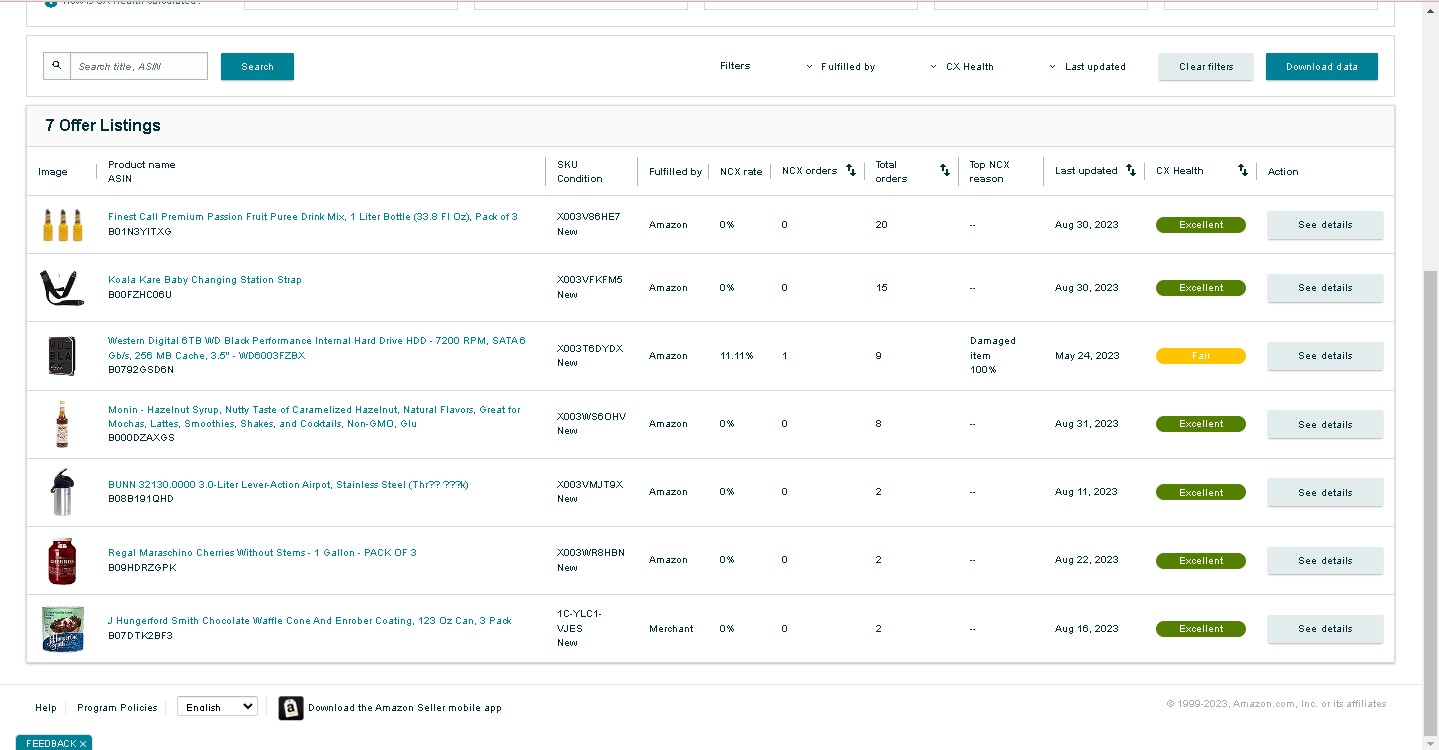1439x750 pixels.
Task: Click the 11.11% NCX rate value
Action: (x=737, y=356)
